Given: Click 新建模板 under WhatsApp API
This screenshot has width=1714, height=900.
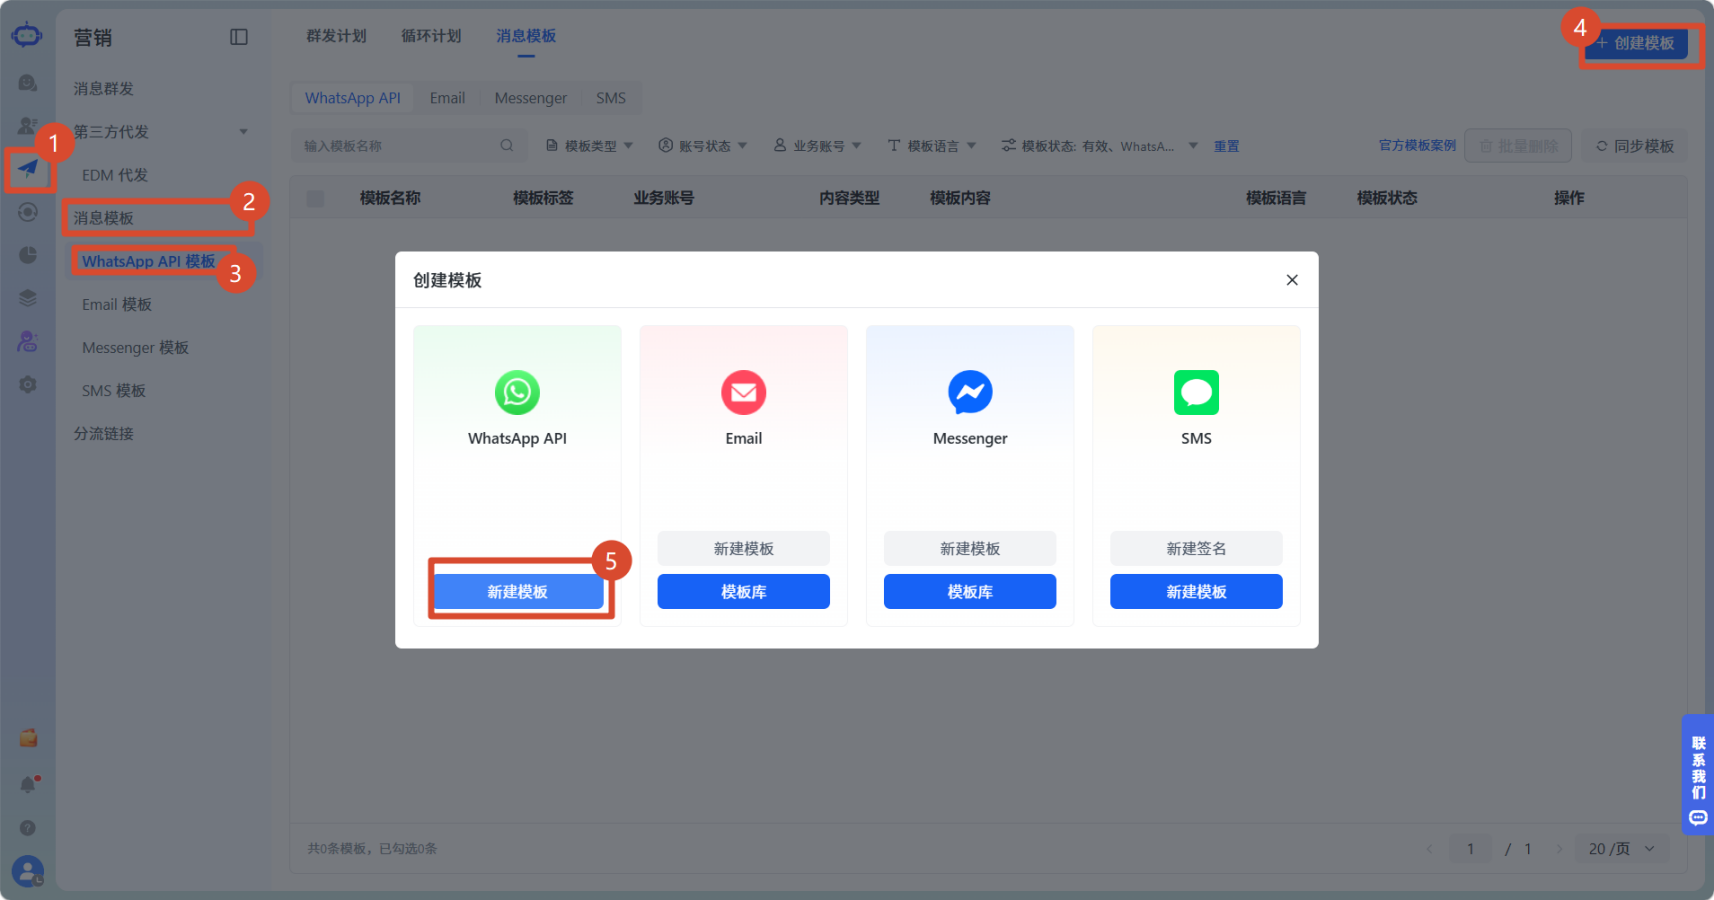Looking at the screenshot, I should point(518,591).
